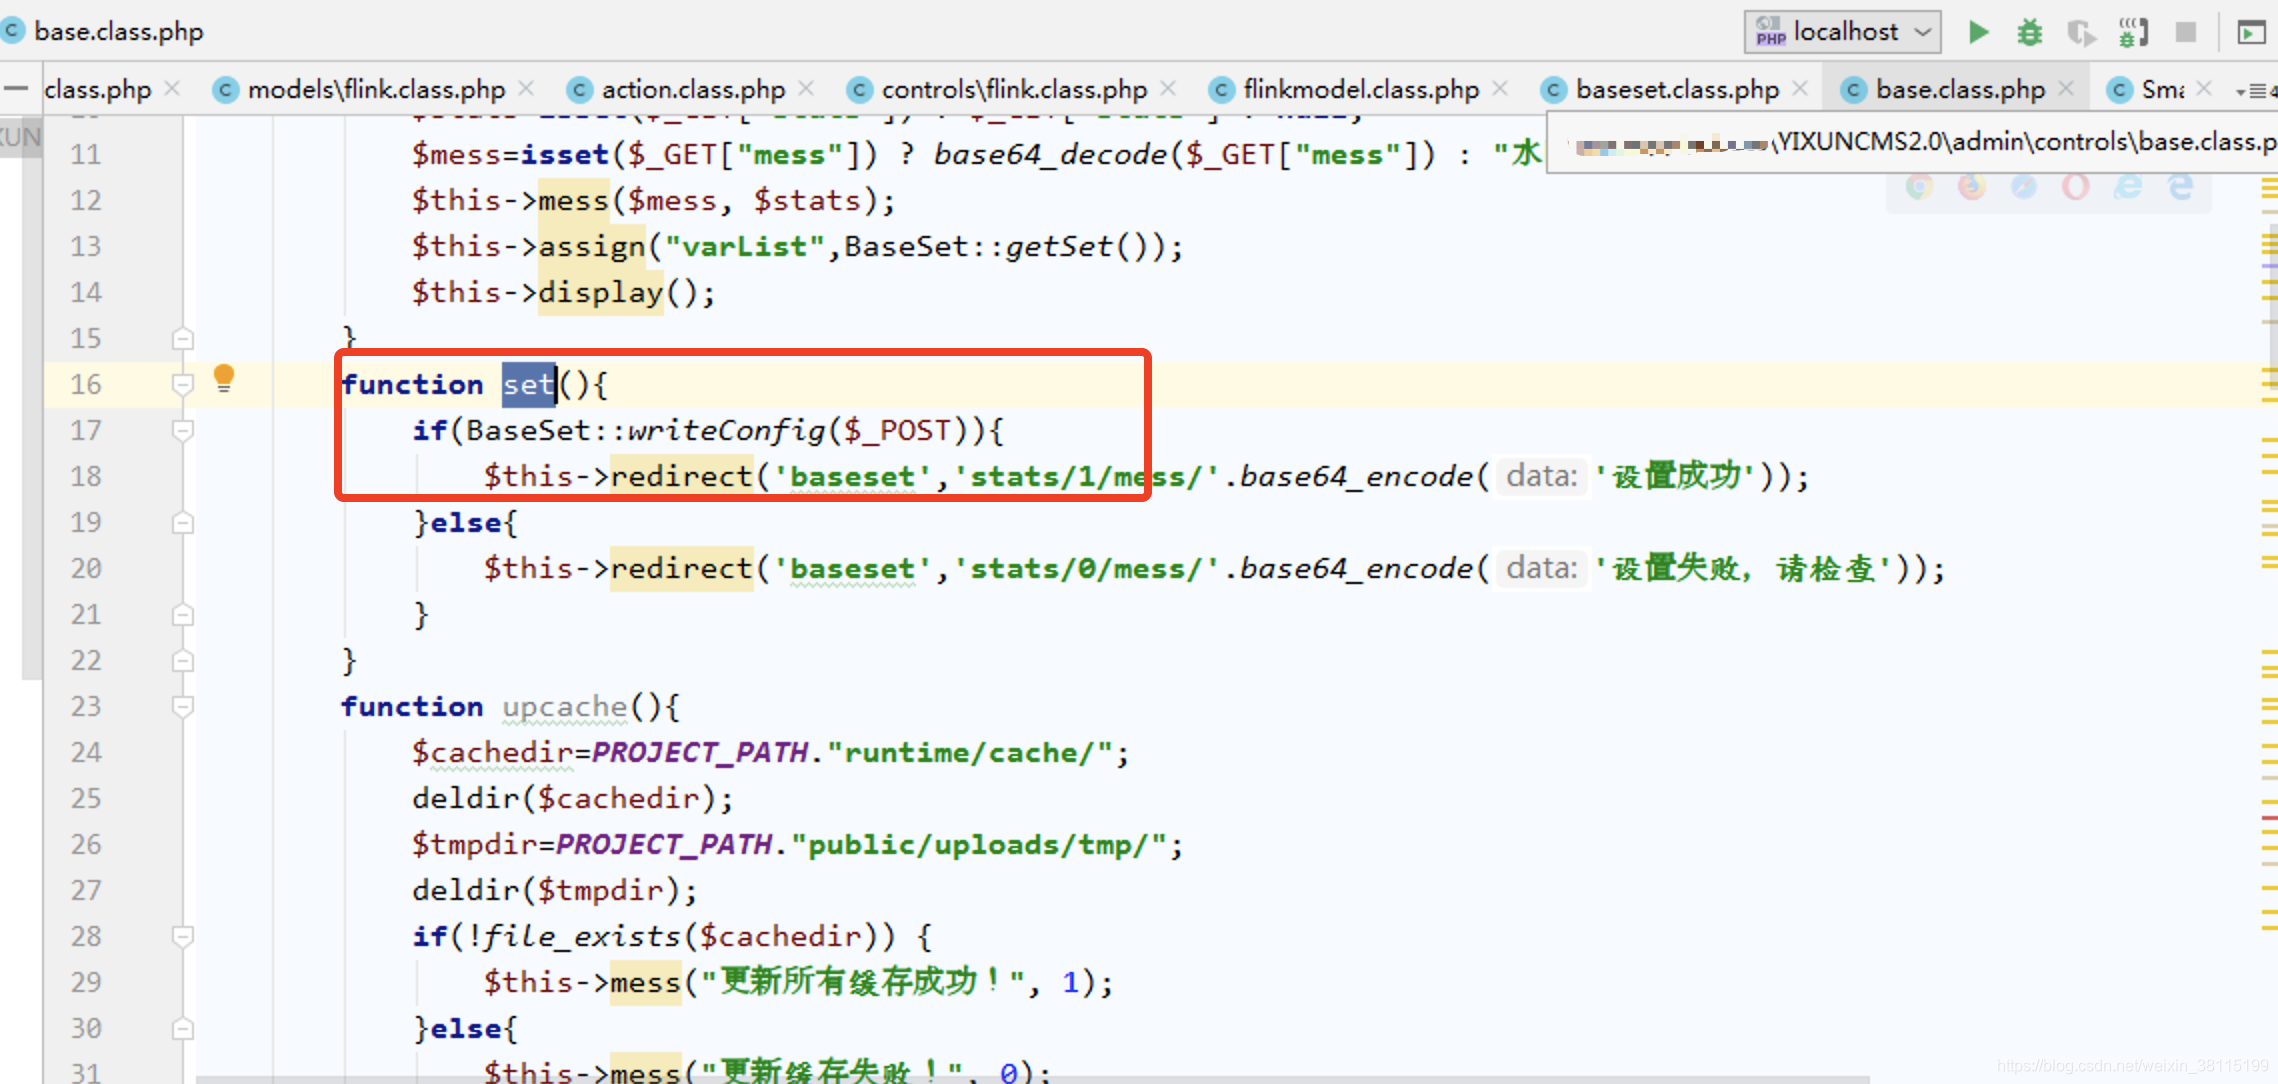Click getSet method call on line 13
This screenshot has width=2278, height=1084.
pos(1058,246)
